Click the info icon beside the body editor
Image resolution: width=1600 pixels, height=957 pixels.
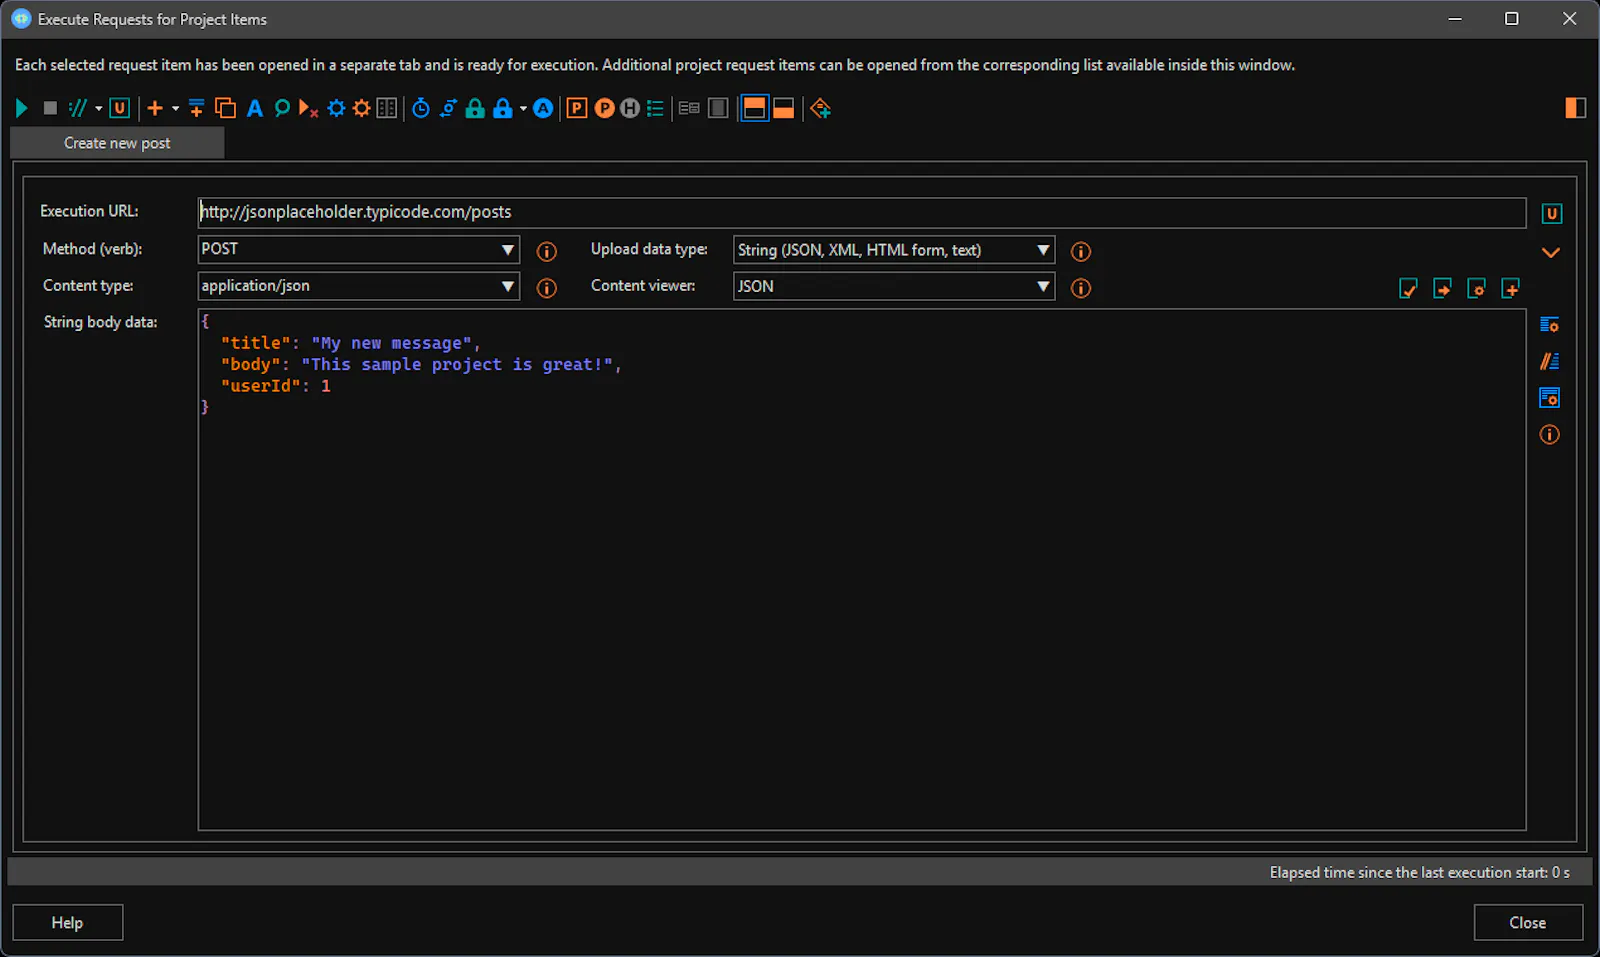[1549, 434]
